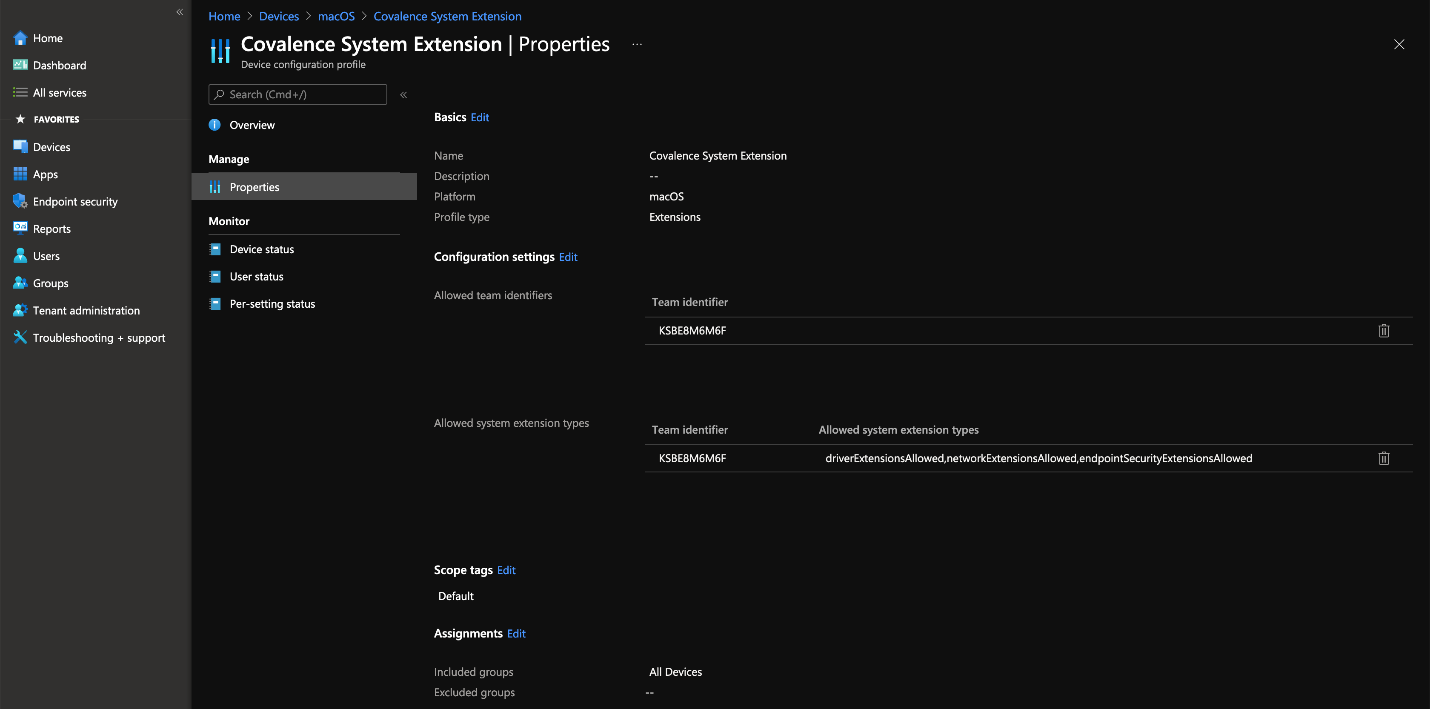Edit the Basics section
Viewport: 1430px width, 709px height.
pos(480,117)
